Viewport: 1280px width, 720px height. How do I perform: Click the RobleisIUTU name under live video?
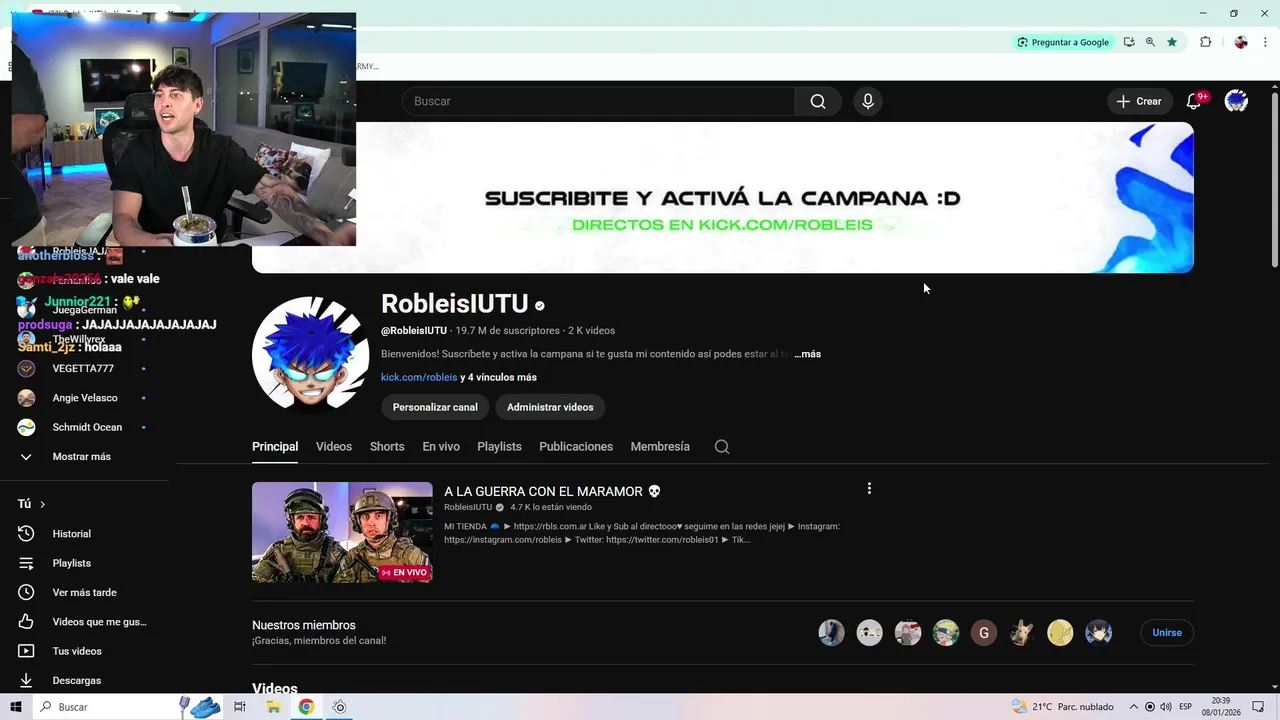tap(468, 507)
